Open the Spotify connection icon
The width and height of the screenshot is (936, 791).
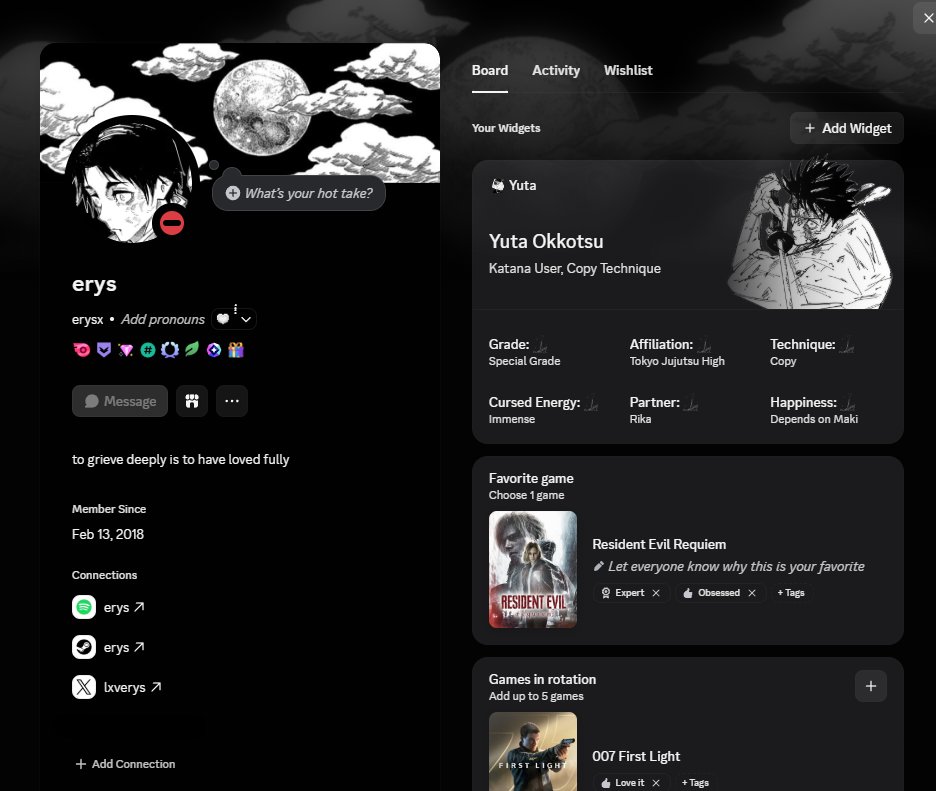tap(84, 607)
